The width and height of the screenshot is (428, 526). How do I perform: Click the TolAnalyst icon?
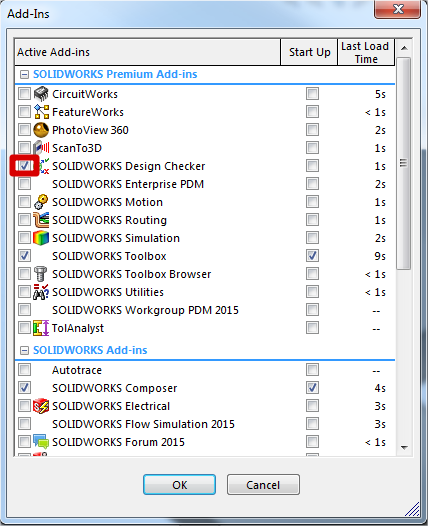coord(41,328)
